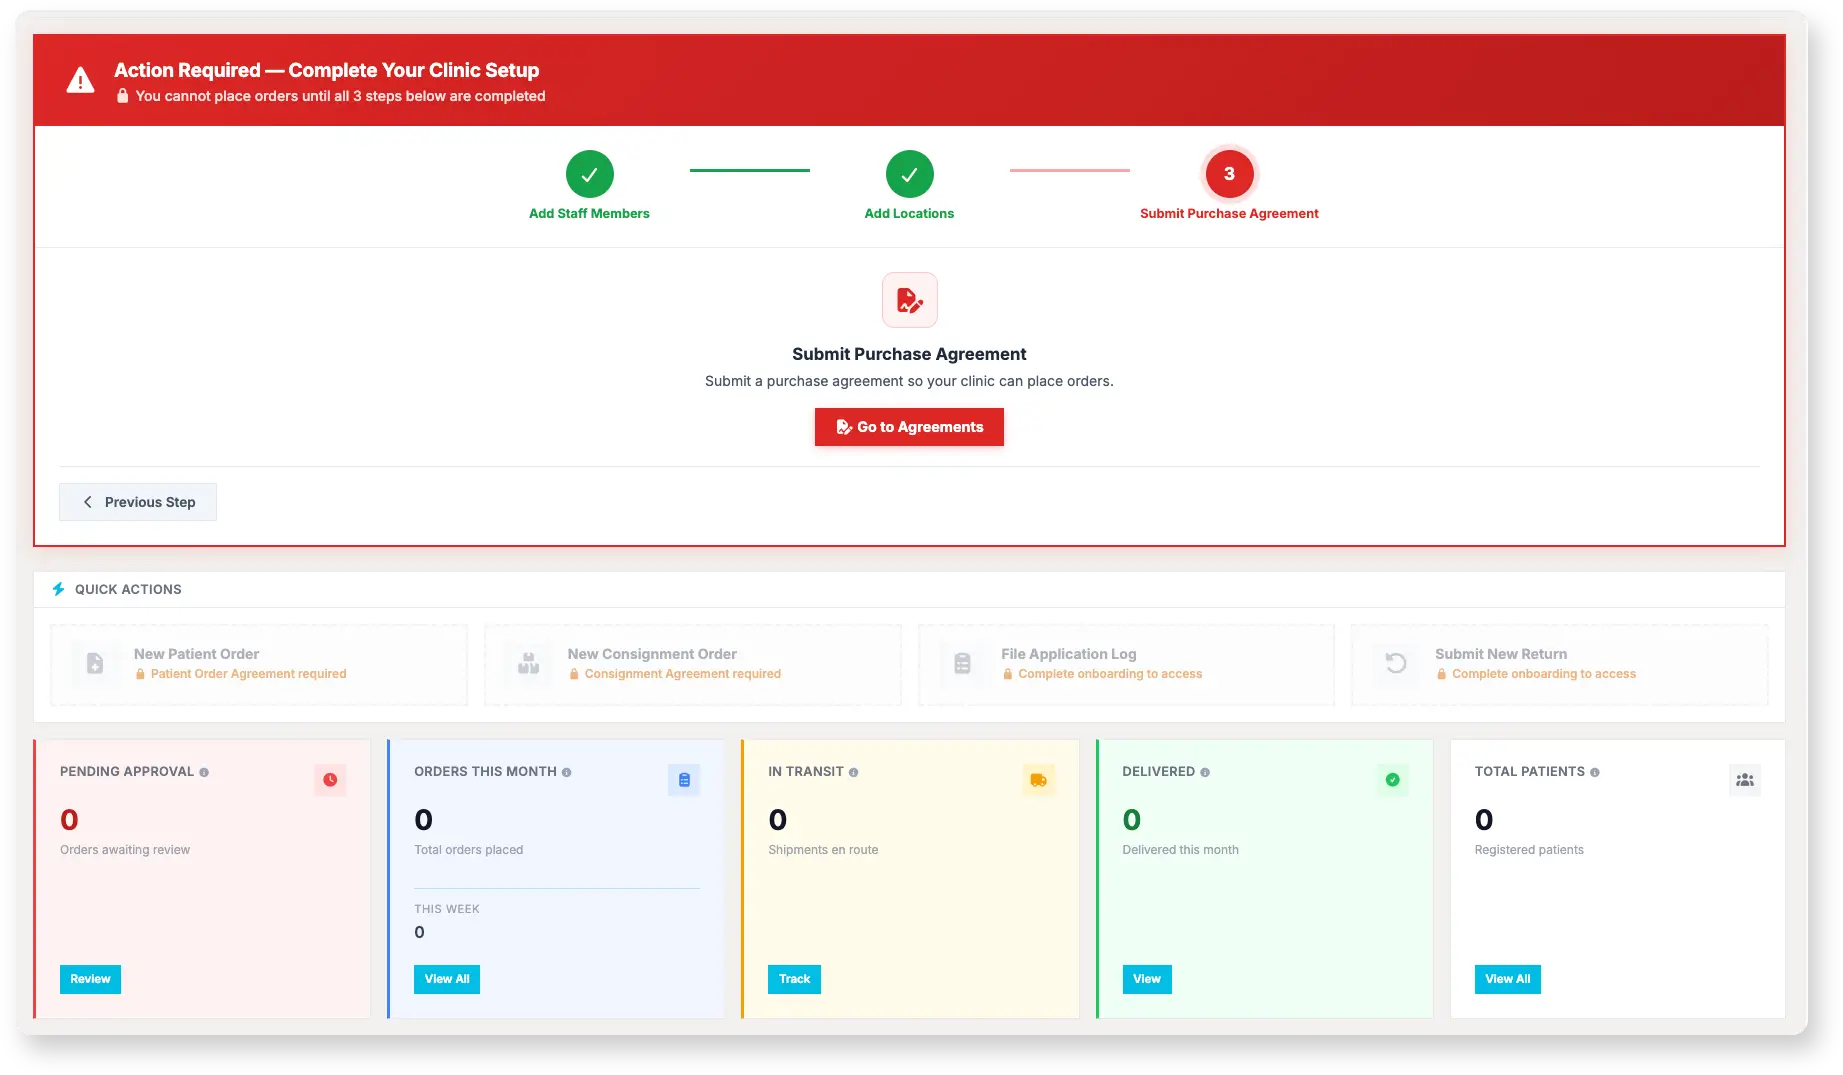Select the Add Locations step checkmark
This screenshot has height=1075, width=1843.
909,174
